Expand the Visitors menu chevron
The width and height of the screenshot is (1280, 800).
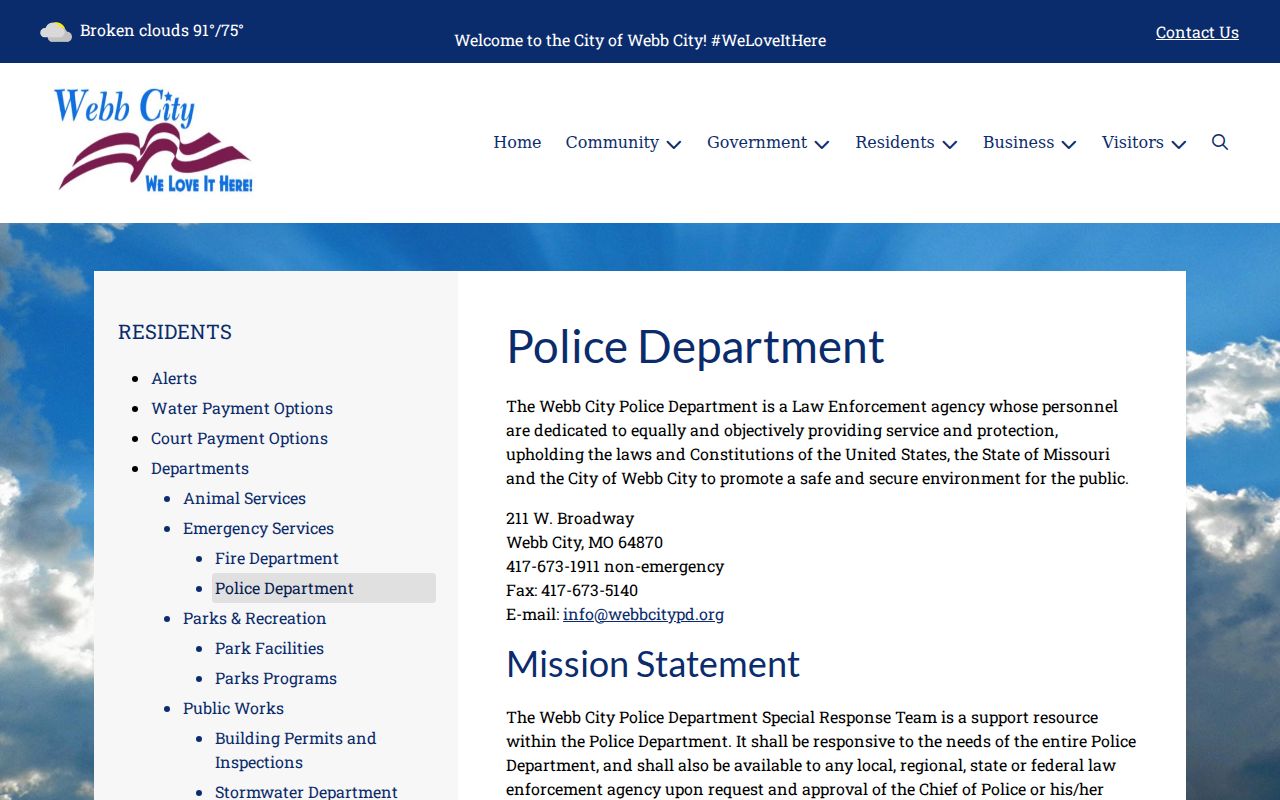1179,144
